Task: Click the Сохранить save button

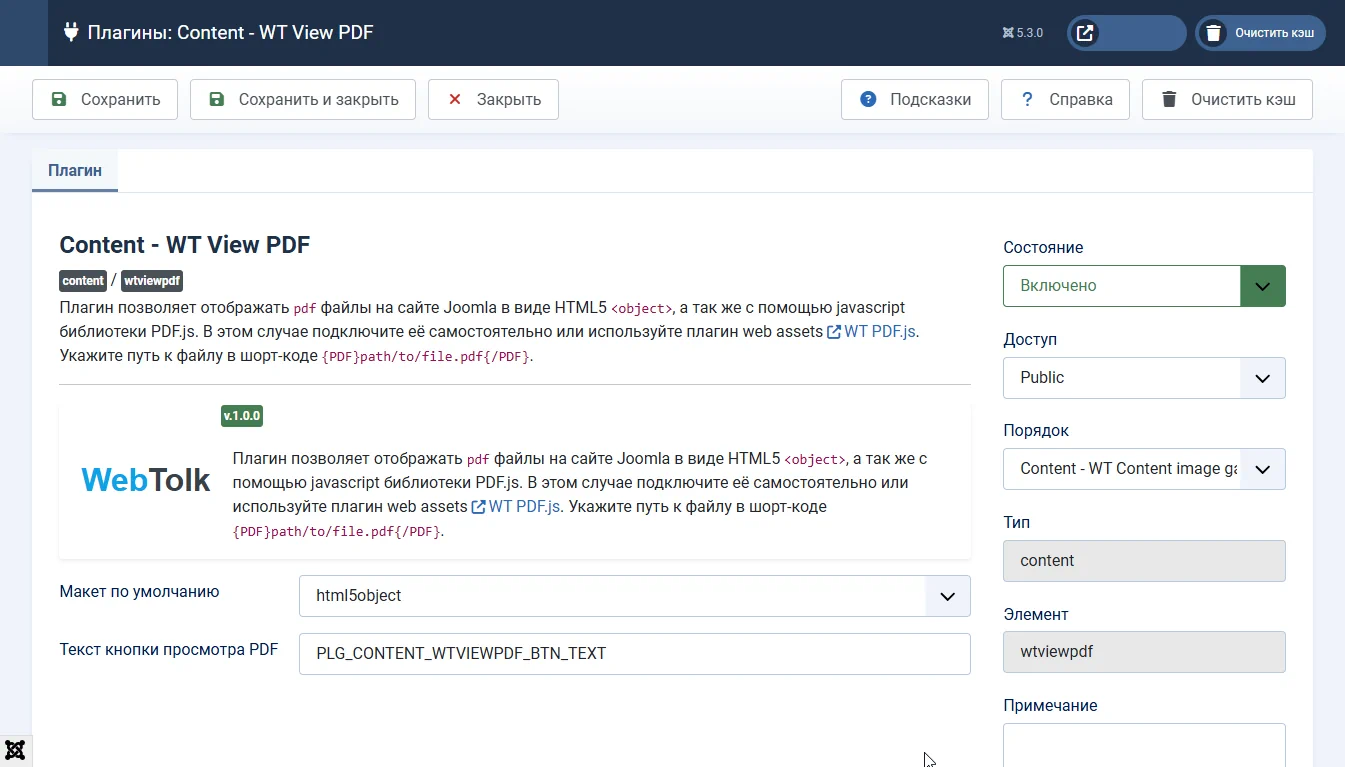Action: pos(105,100)
